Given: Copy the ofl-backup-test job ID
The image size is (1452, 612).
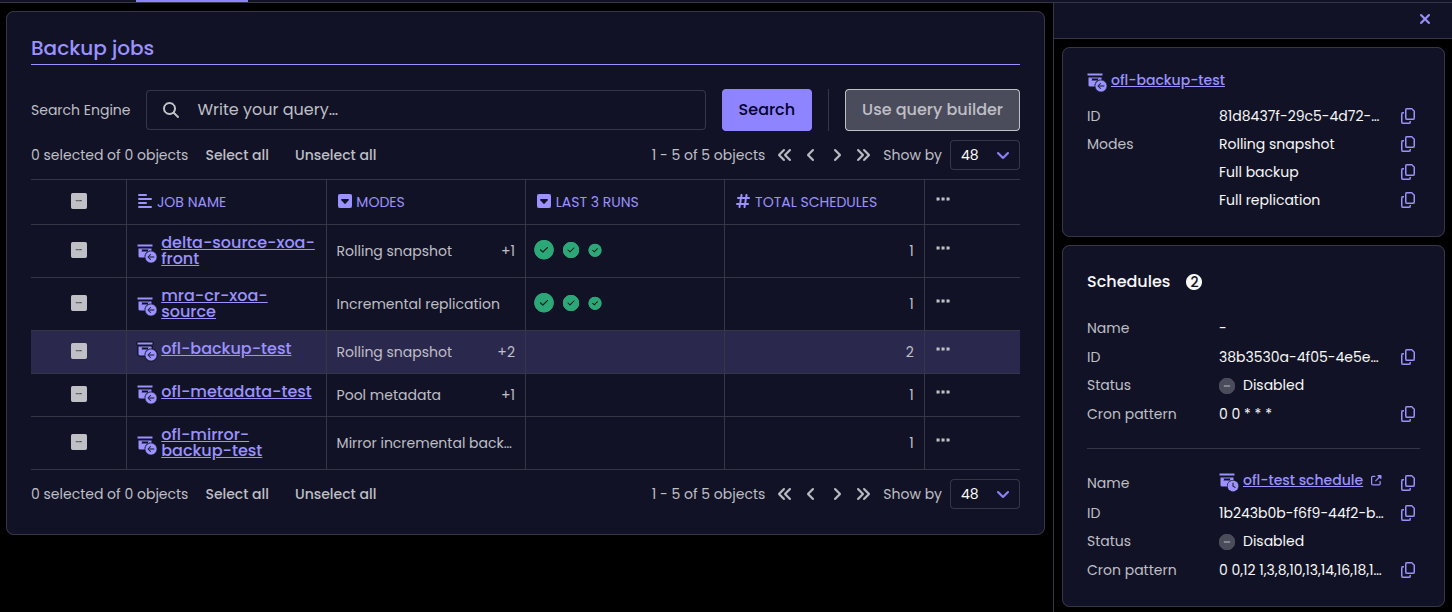Looking at the screenshot, I should tap(1408, 116).
